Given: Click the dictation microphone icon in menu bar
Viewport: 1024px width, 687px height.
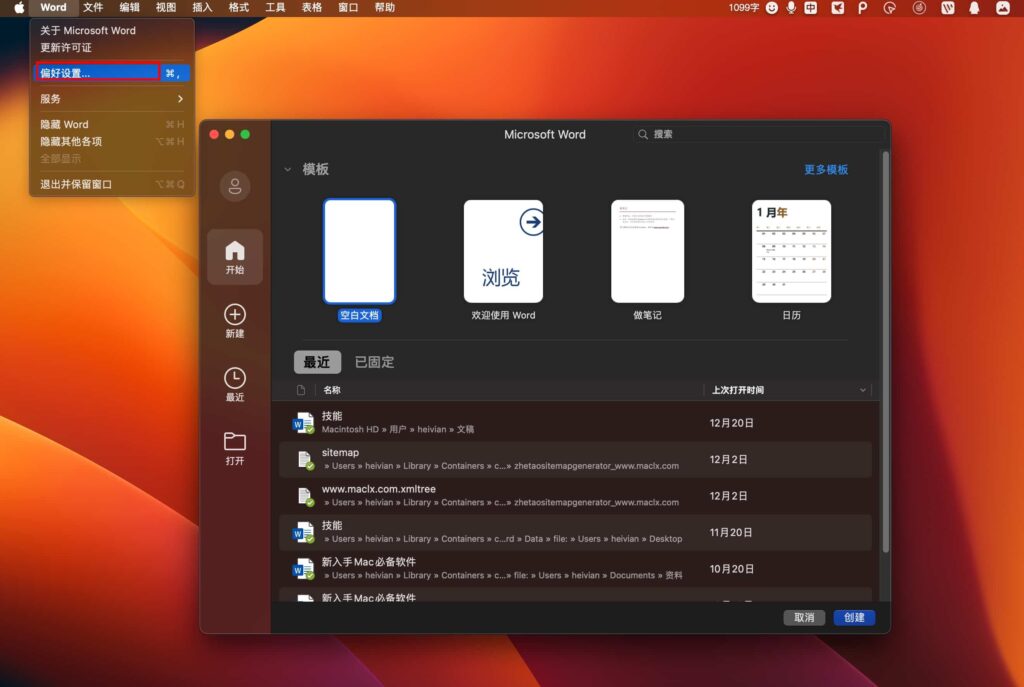Looking at the screenshot, I should pos(790,8).
